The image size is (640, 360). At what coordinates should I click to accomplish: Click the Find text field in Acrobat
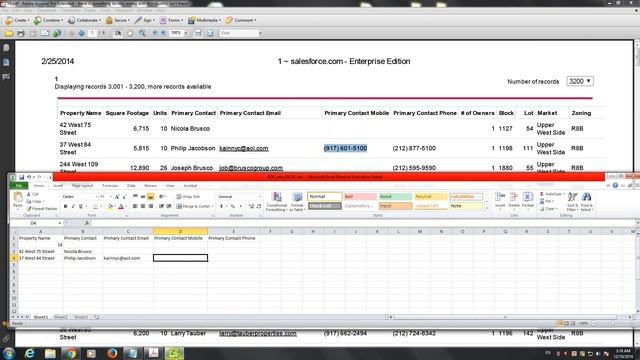point(239,33)
